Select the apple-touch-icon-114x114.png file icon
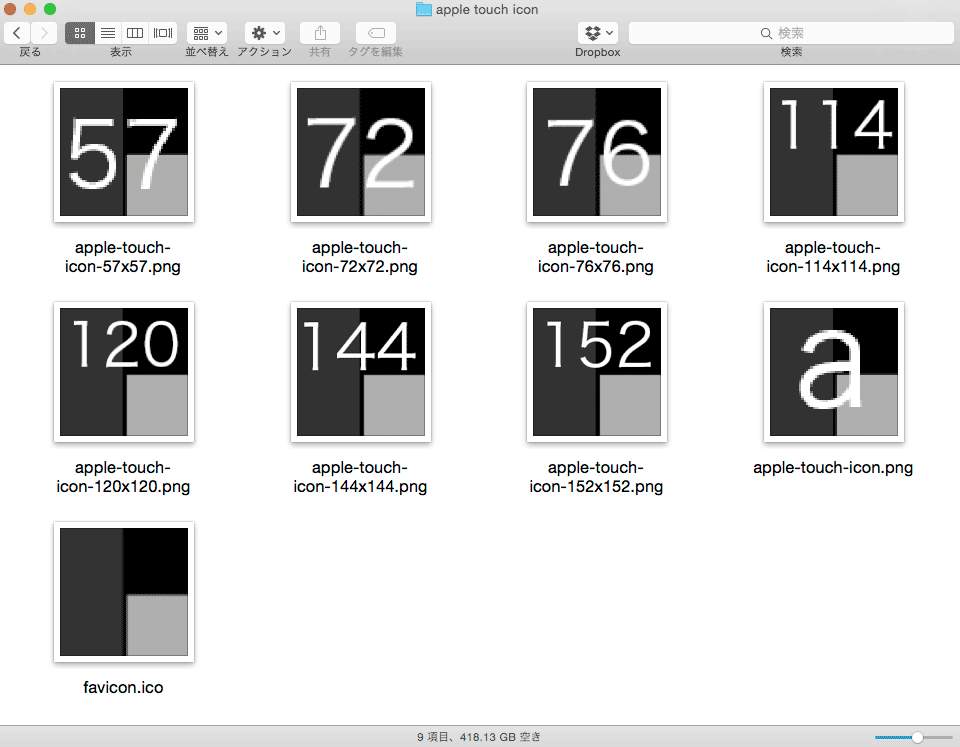The height and width of the screenshot is (747, 960). [834, 152]
